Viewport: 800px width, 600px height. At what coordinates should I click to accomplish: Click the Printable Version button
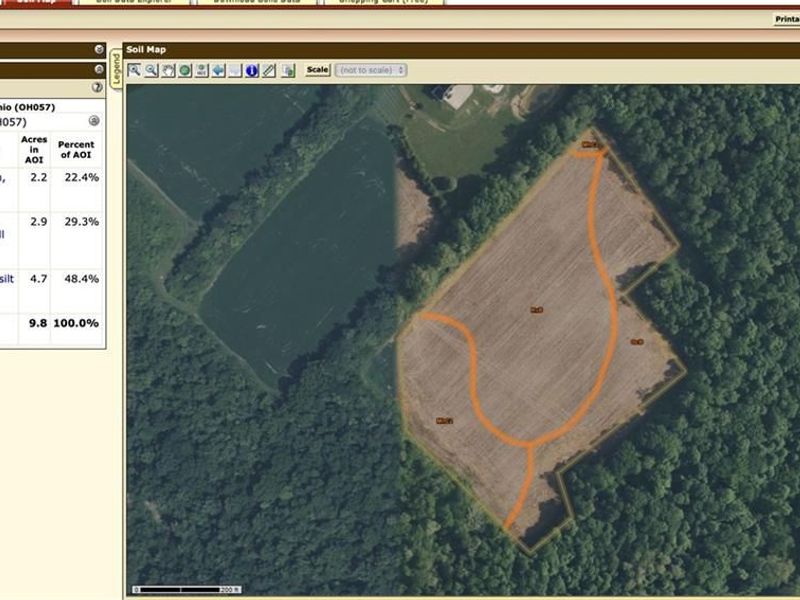pos(786,19)
